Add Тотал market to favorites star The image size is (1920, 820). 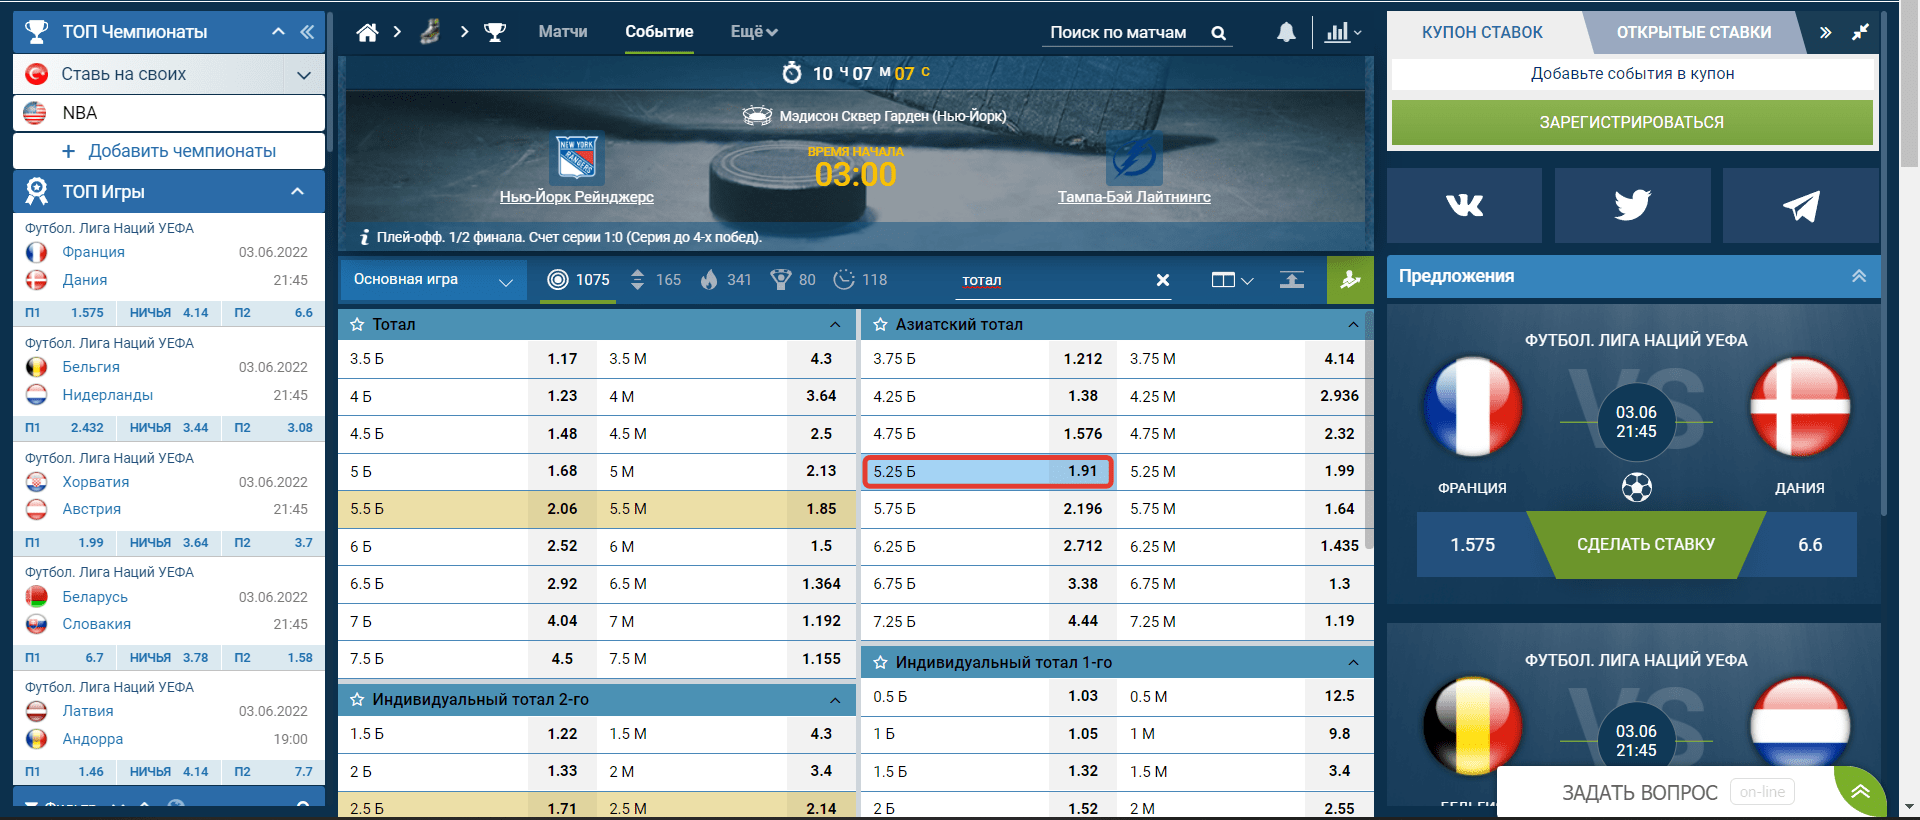(357, 324)
